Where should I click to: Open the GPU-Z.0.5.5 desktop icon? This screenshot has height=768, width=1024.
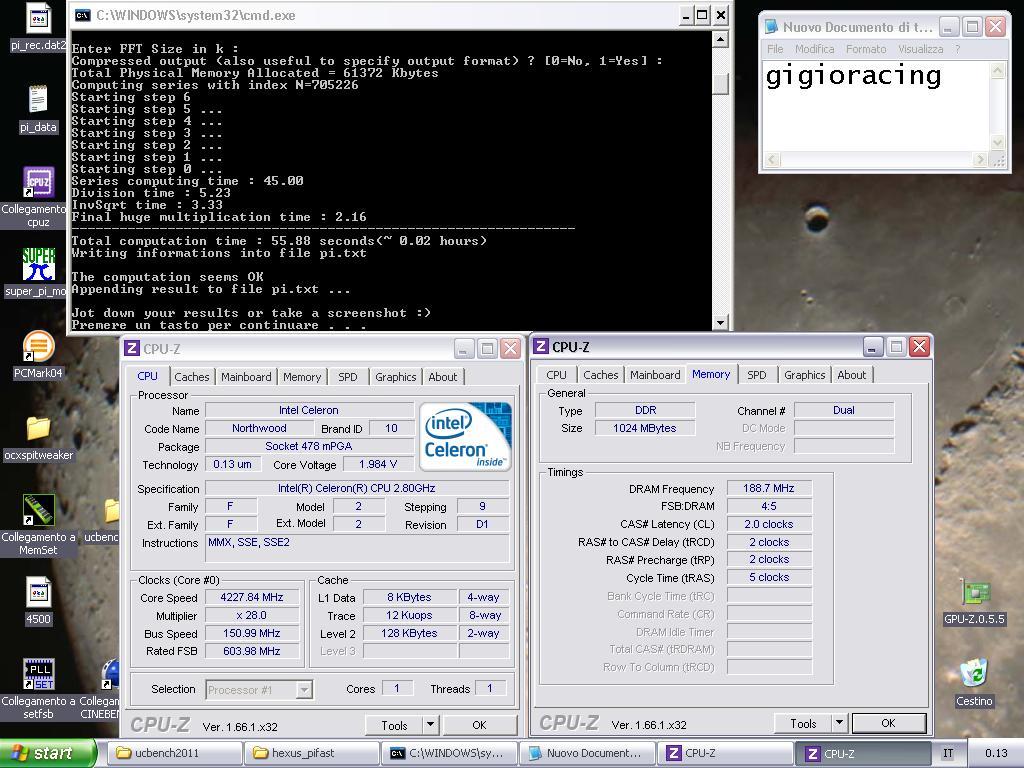974,592
